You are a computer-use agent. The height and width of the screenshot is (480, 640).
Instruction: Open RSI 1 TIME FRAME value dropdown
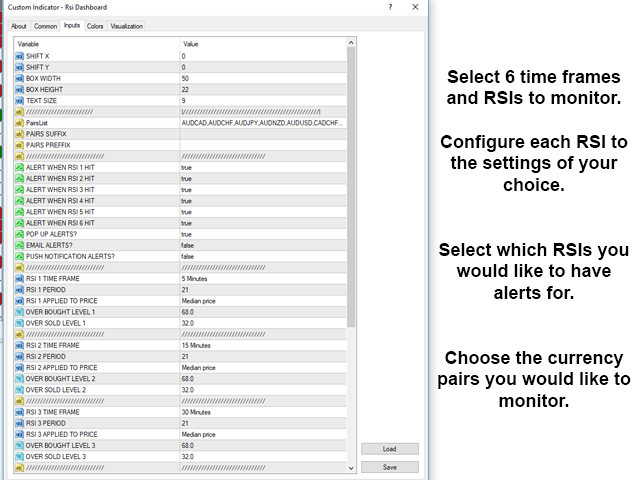[x=263, y=279]
